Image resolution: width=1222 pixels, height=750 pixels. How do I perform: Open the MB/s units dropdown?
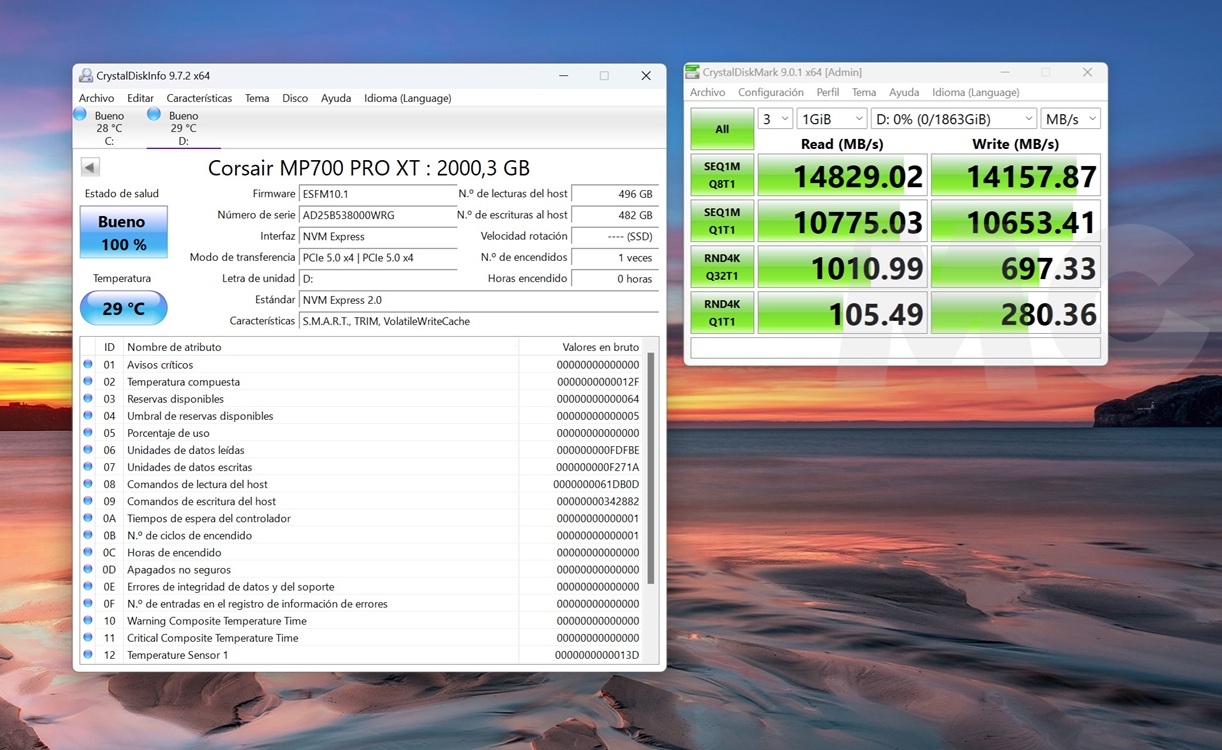click(1070, 118)
